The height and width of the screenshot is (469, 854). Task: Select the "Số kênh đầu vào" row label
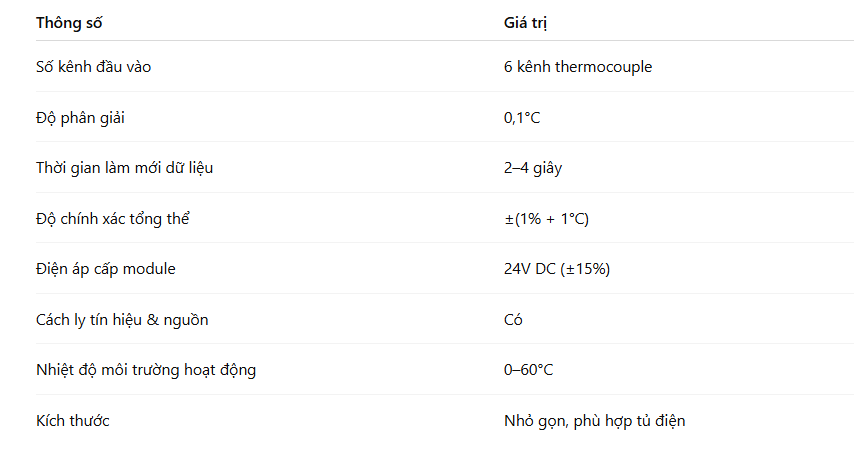pos(94,67)
